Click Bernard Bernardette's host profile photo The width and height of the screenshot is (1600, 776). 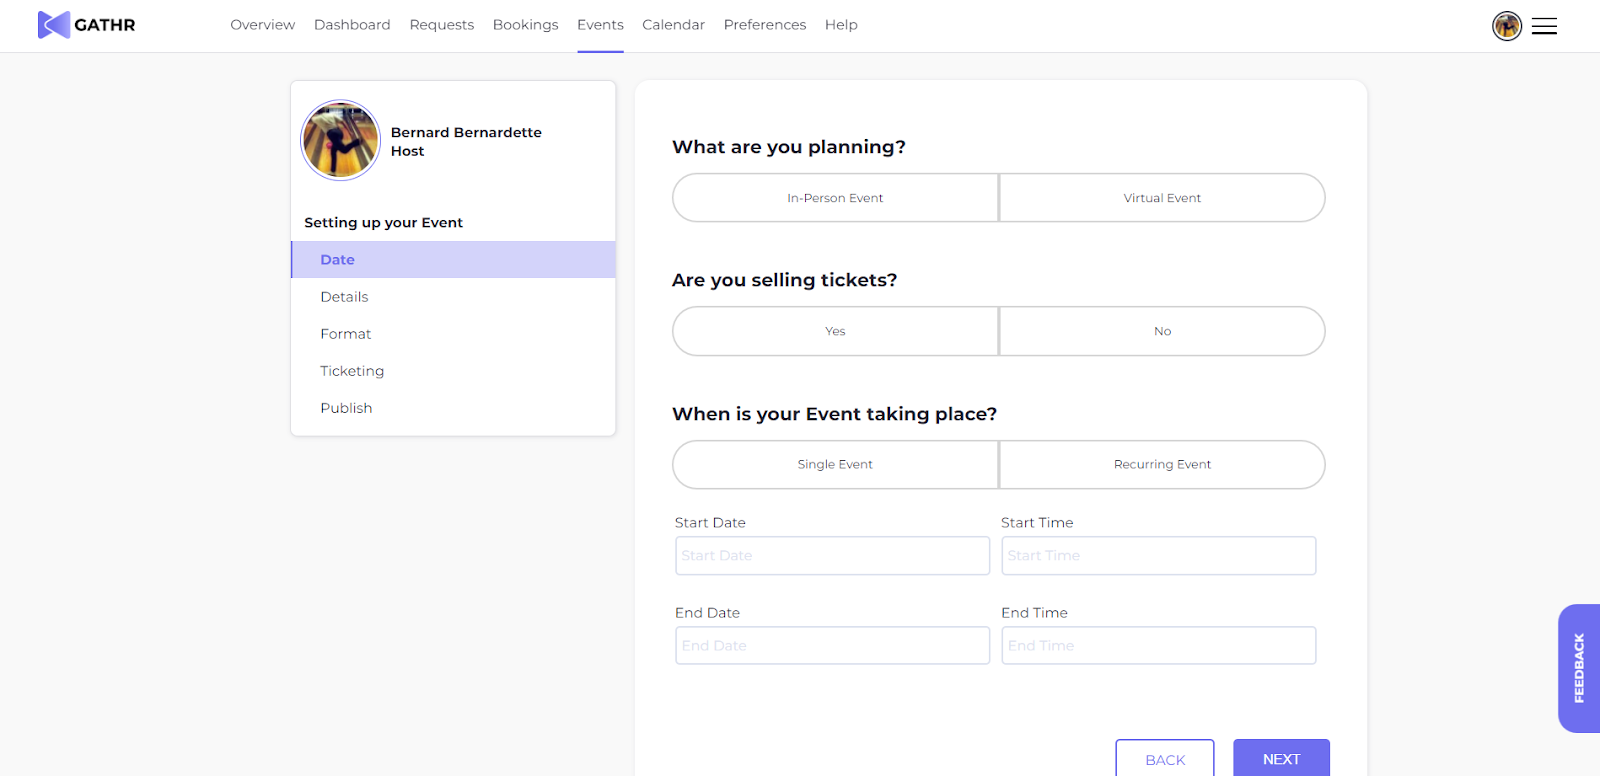click(341, 140)
